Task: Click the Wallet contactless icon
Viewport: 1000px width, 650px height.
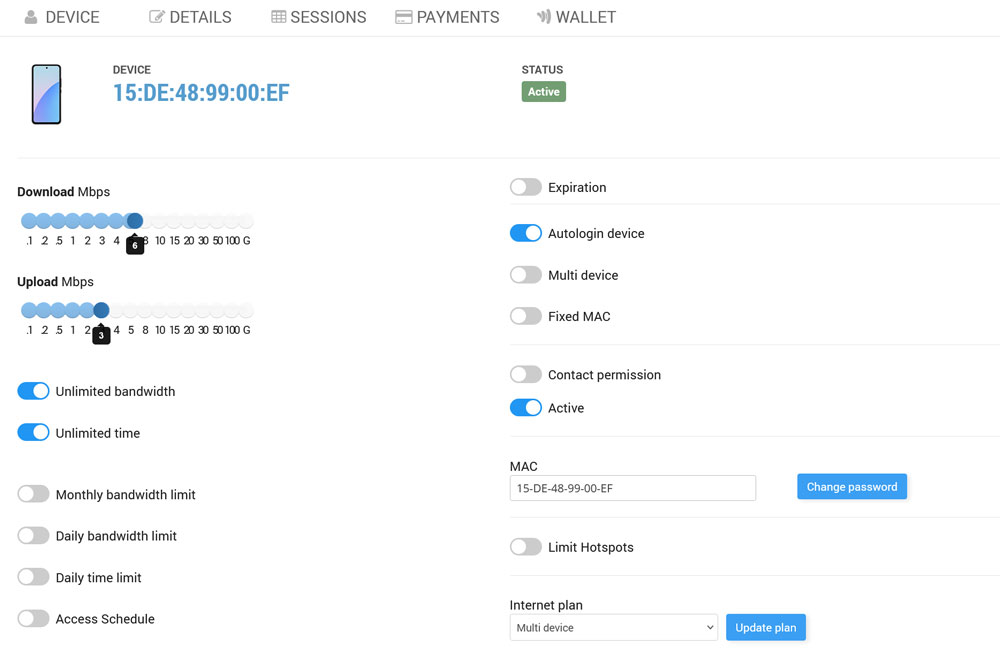Action: (x=544, y=17)
